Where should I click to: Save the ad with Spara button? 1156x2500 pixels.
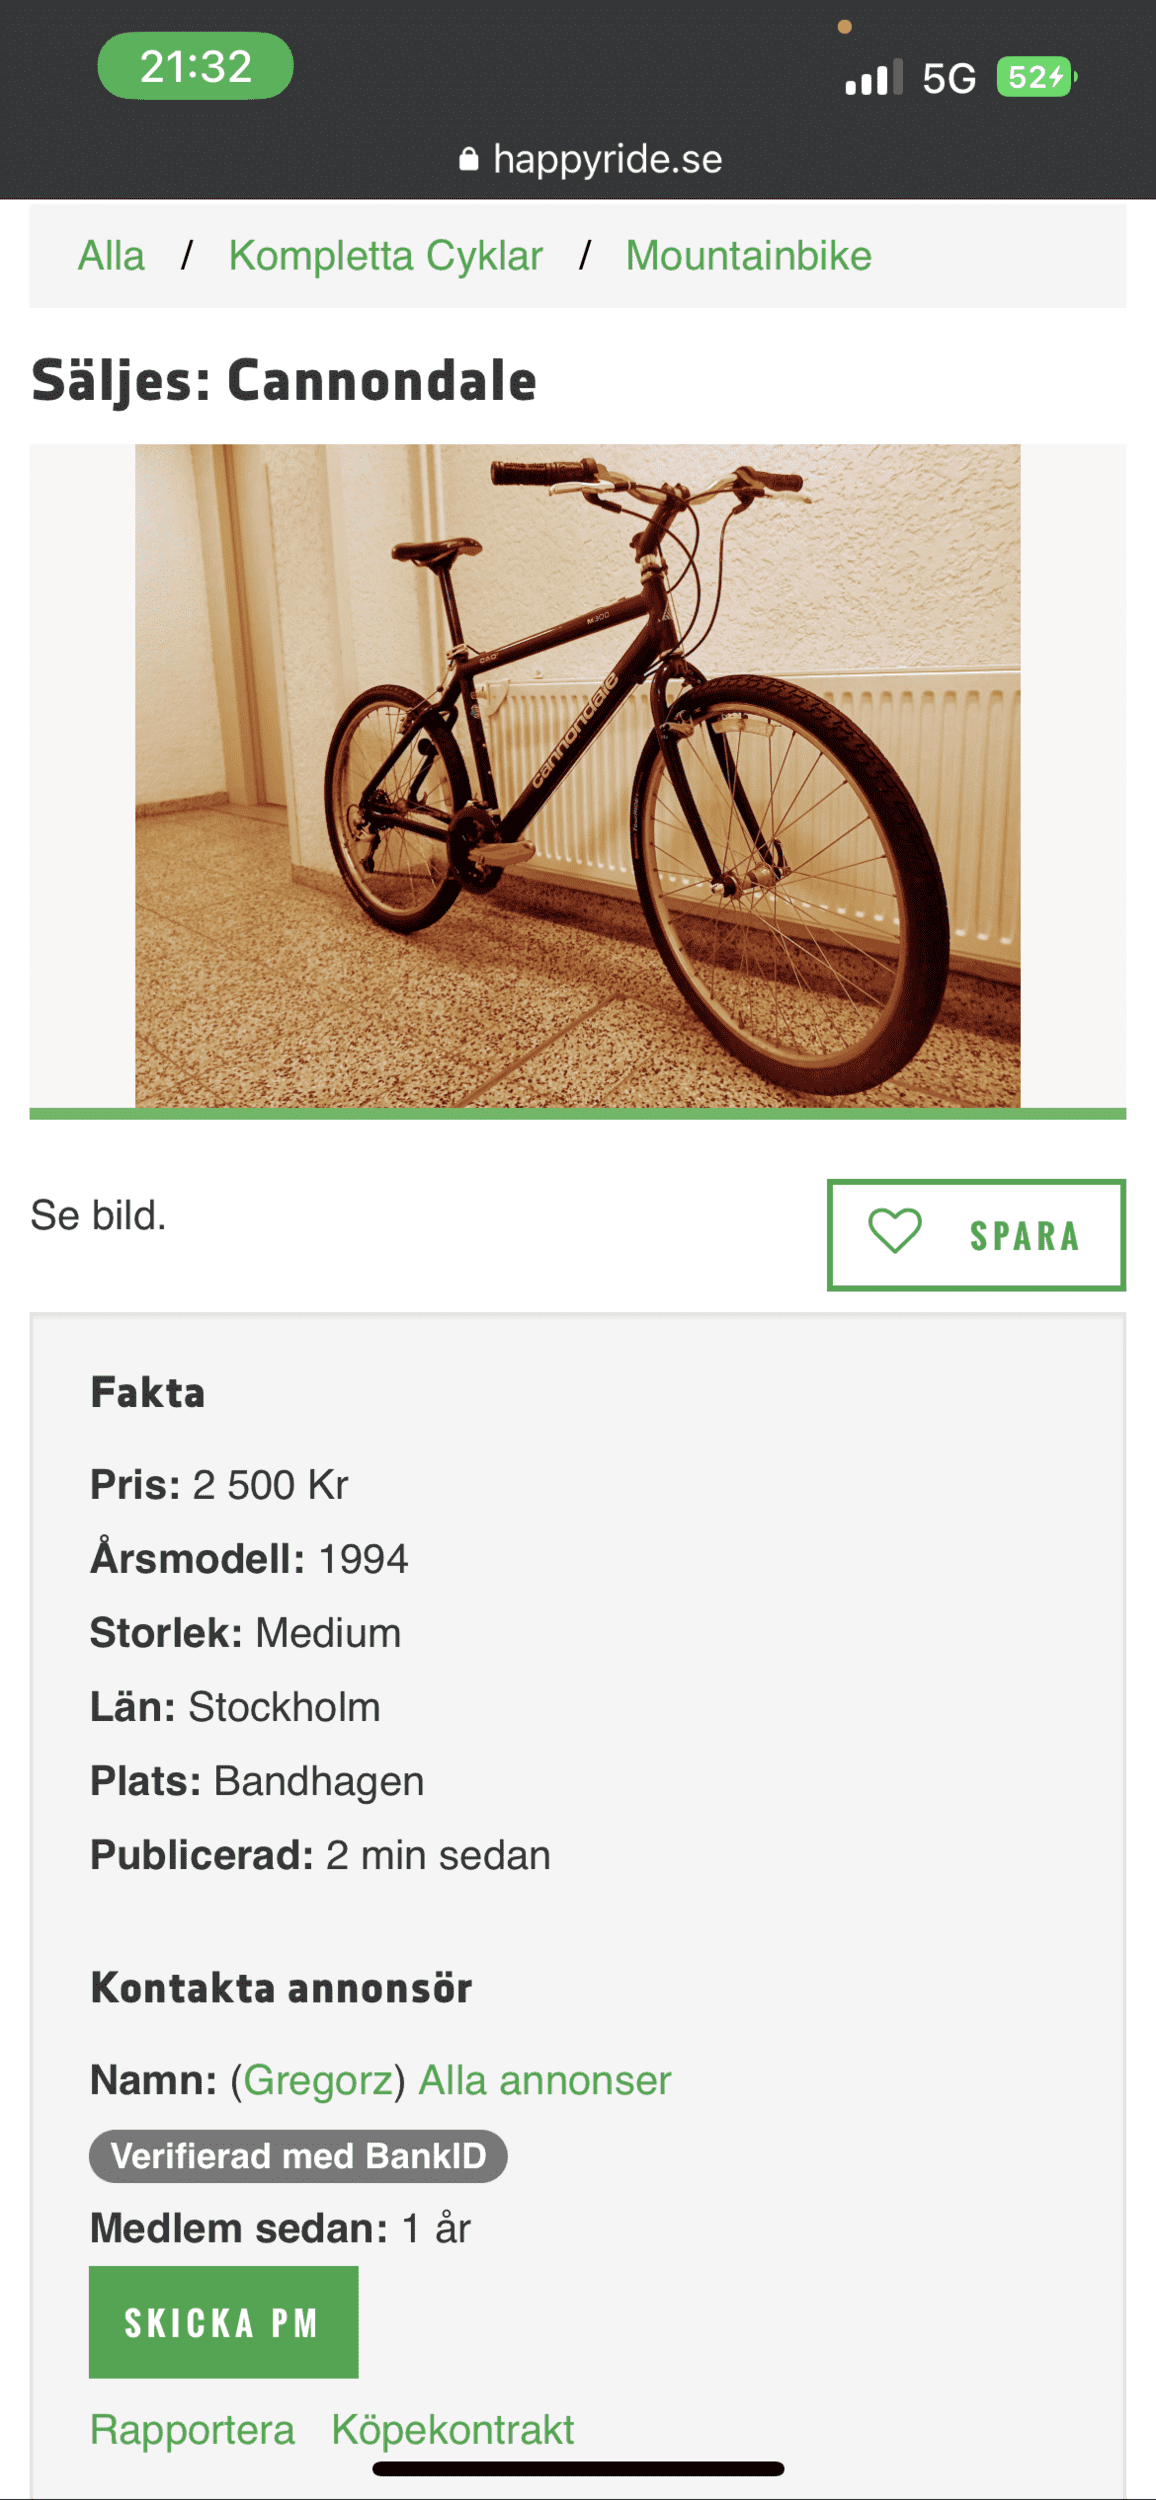(x=976, y=1235)
